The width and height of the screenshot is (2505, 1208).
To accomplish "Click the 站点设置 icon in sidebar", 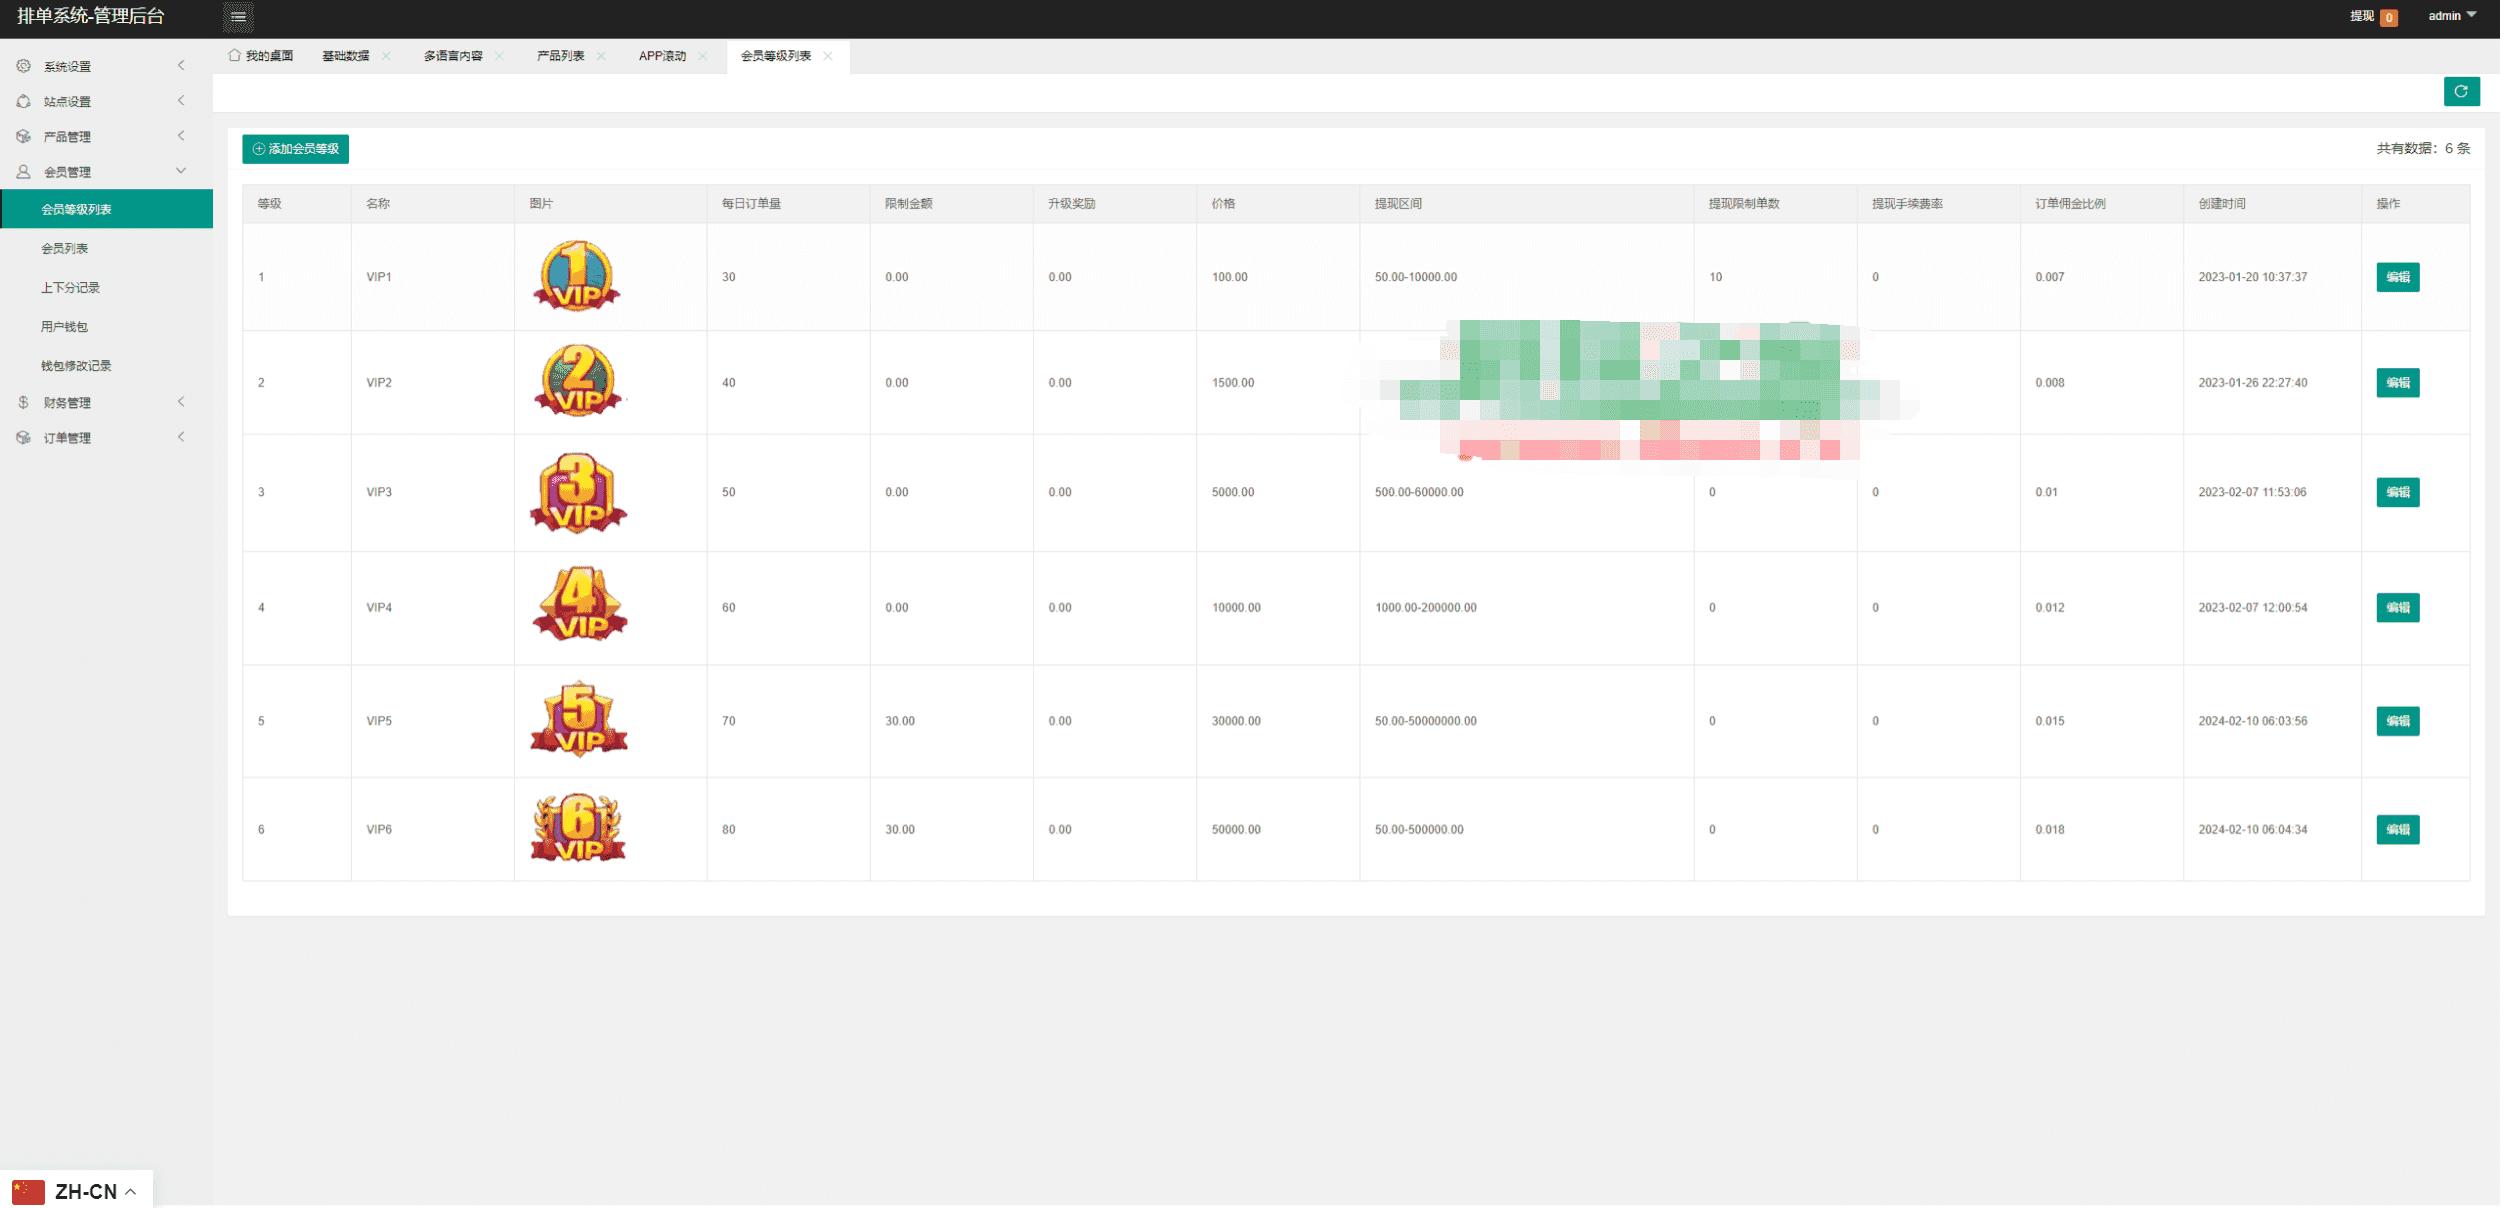I will (x=23, y=101).
